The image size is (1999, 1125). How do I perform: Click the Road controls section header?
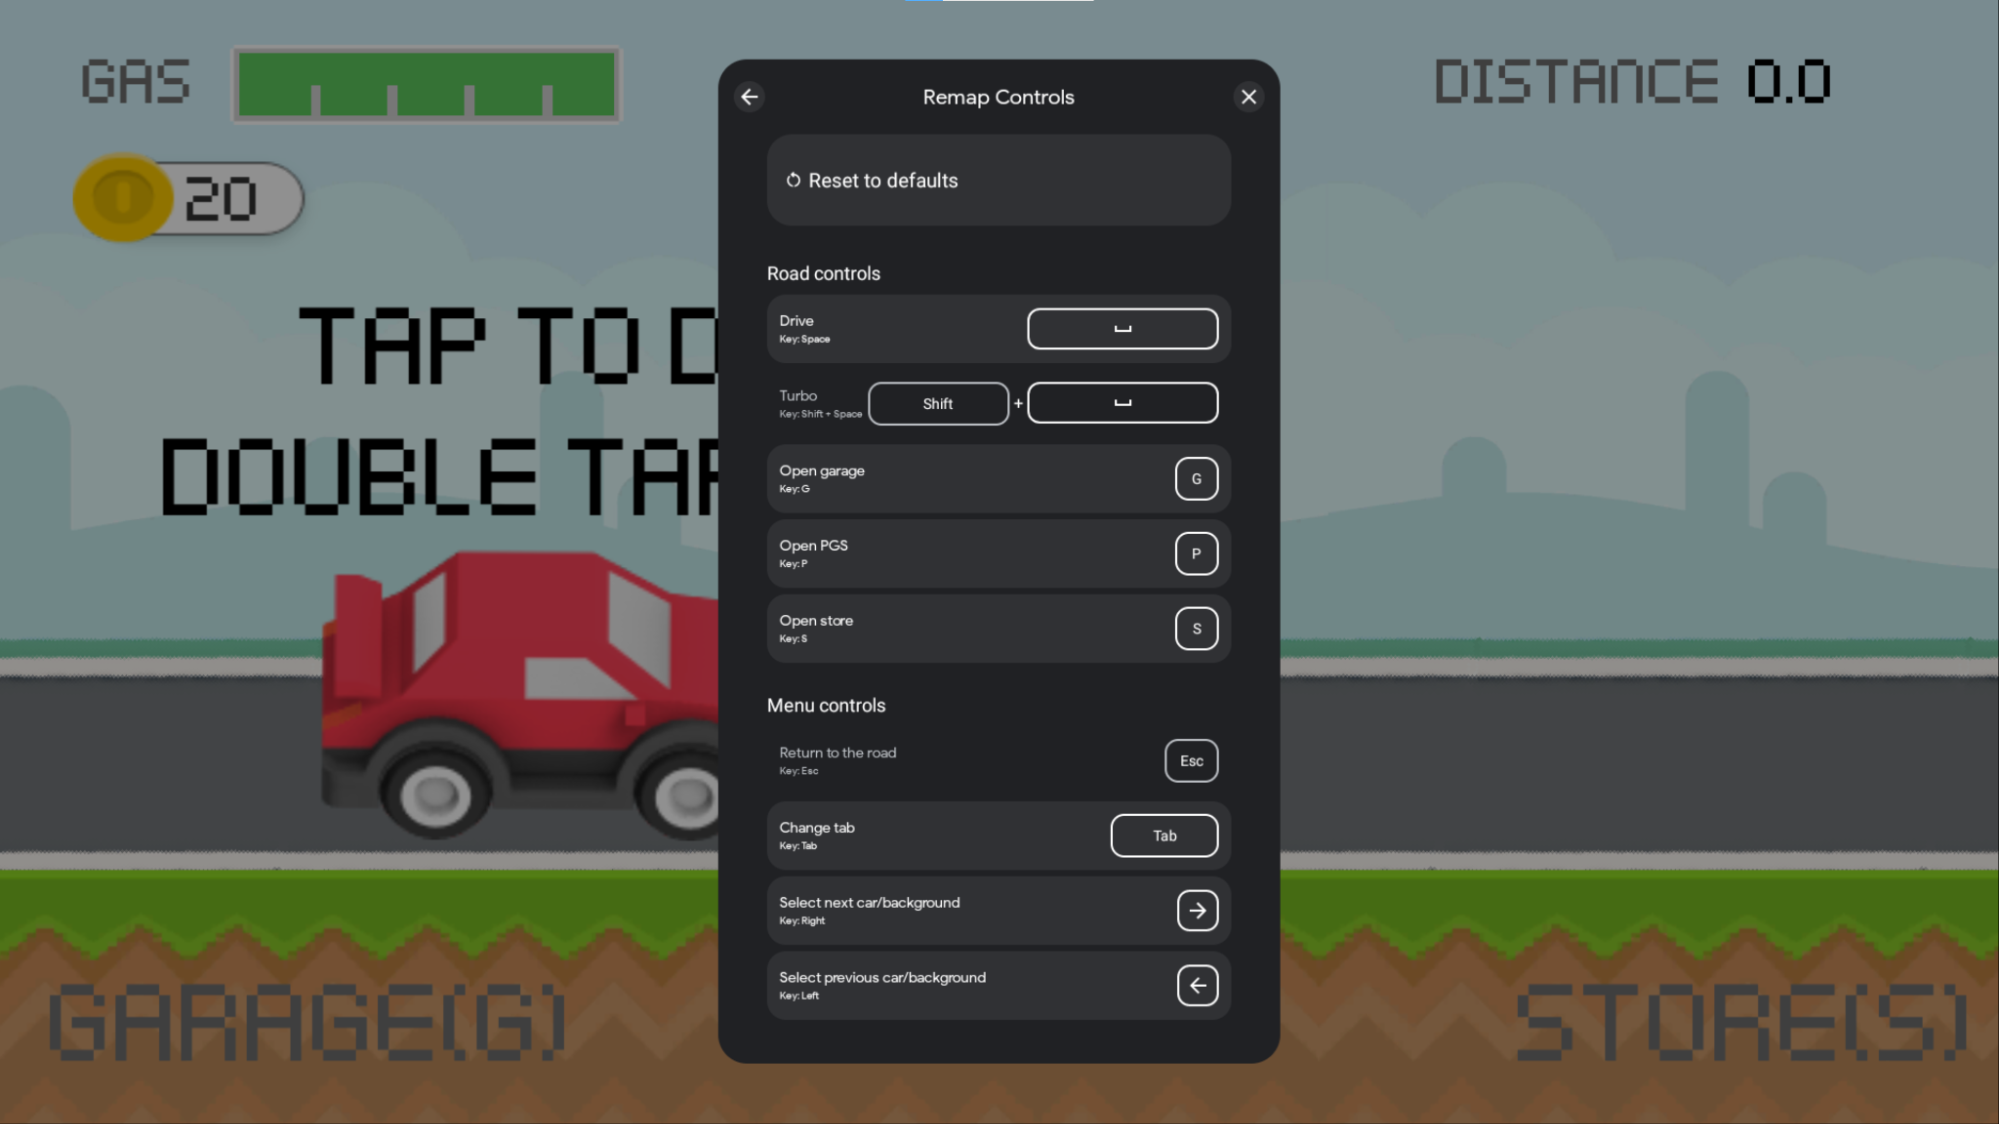824,273
